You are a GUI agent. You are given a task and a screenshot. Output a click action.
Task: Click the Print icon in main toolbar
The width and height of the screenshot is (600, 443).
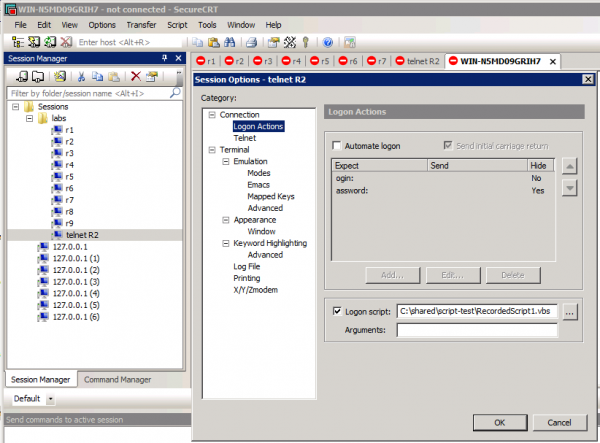pos(252,42)
